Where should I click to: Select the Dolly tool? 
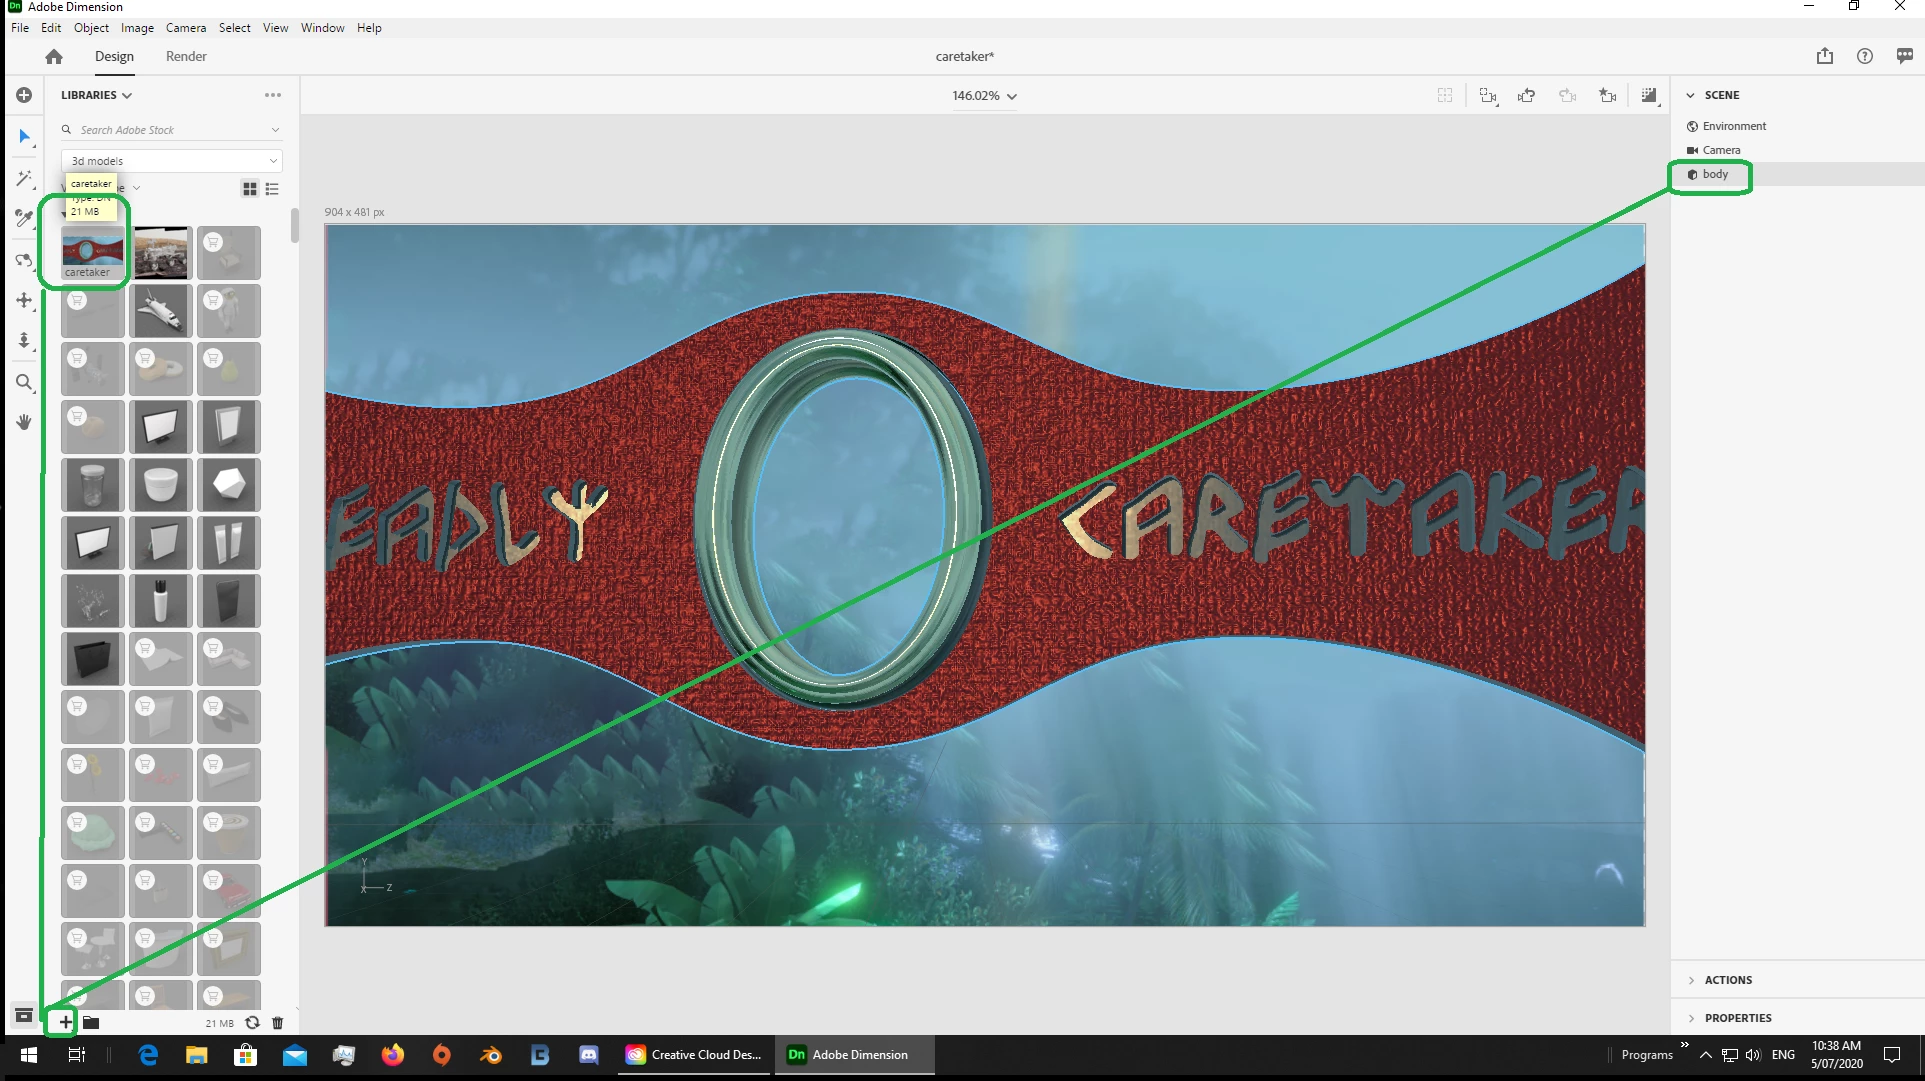[24, 341]
